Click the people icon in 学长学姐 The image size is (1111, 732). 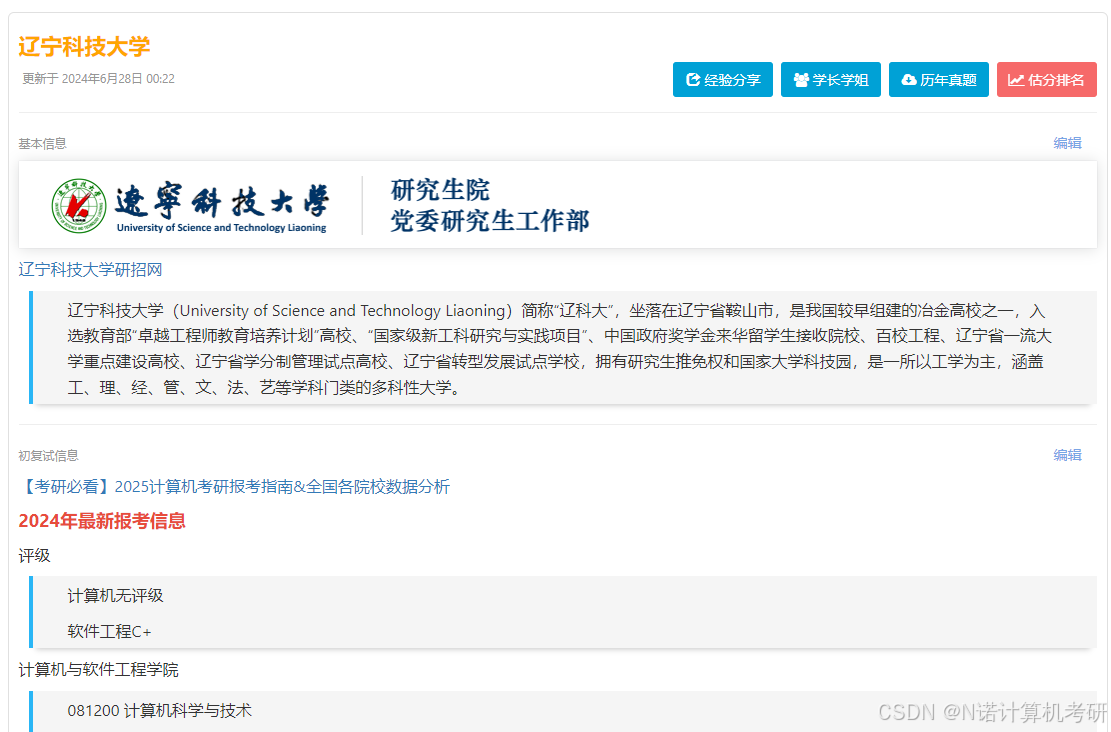coord(801,80)
